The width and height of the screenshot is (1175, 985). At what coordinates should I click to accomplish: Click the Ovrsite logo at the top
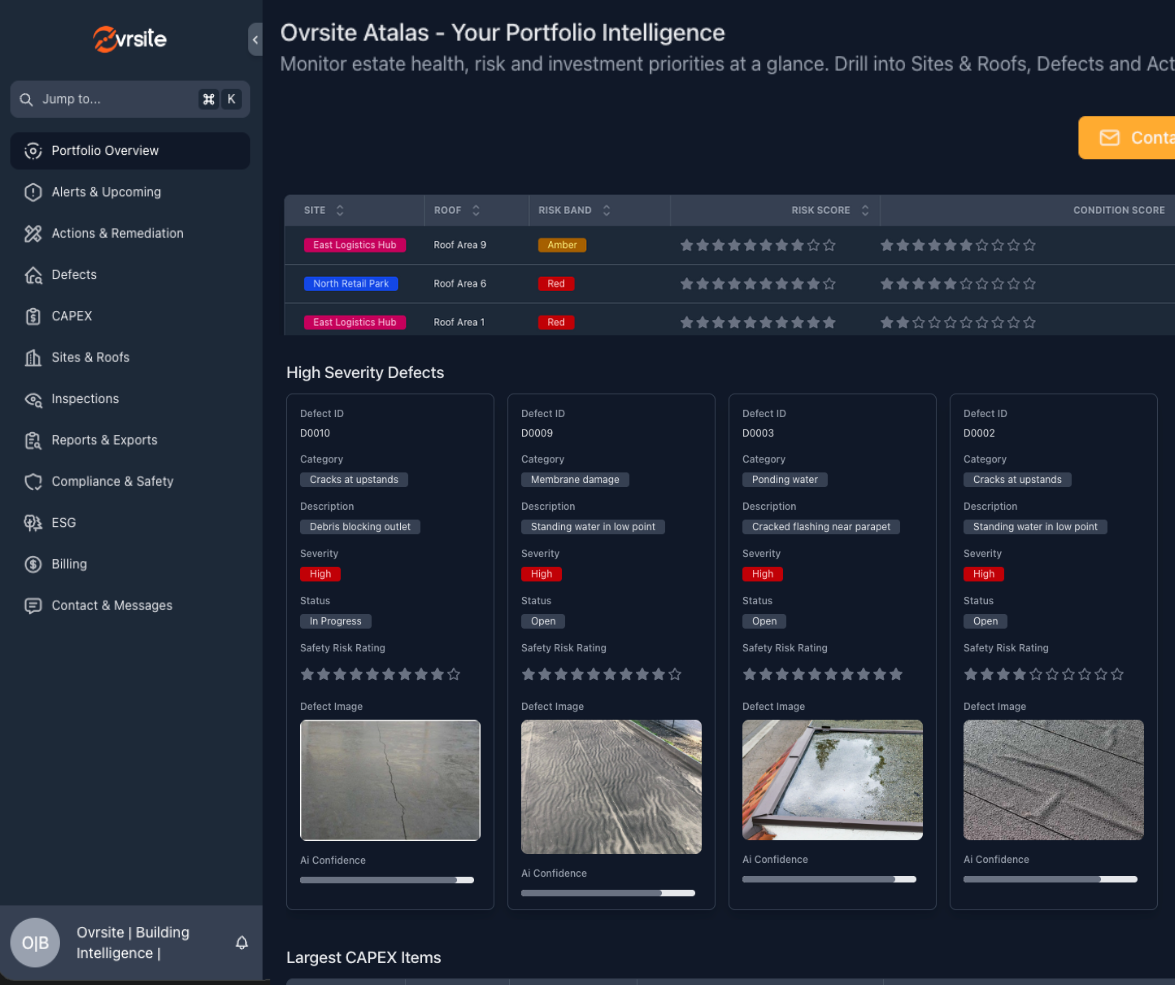coord(129,39)
